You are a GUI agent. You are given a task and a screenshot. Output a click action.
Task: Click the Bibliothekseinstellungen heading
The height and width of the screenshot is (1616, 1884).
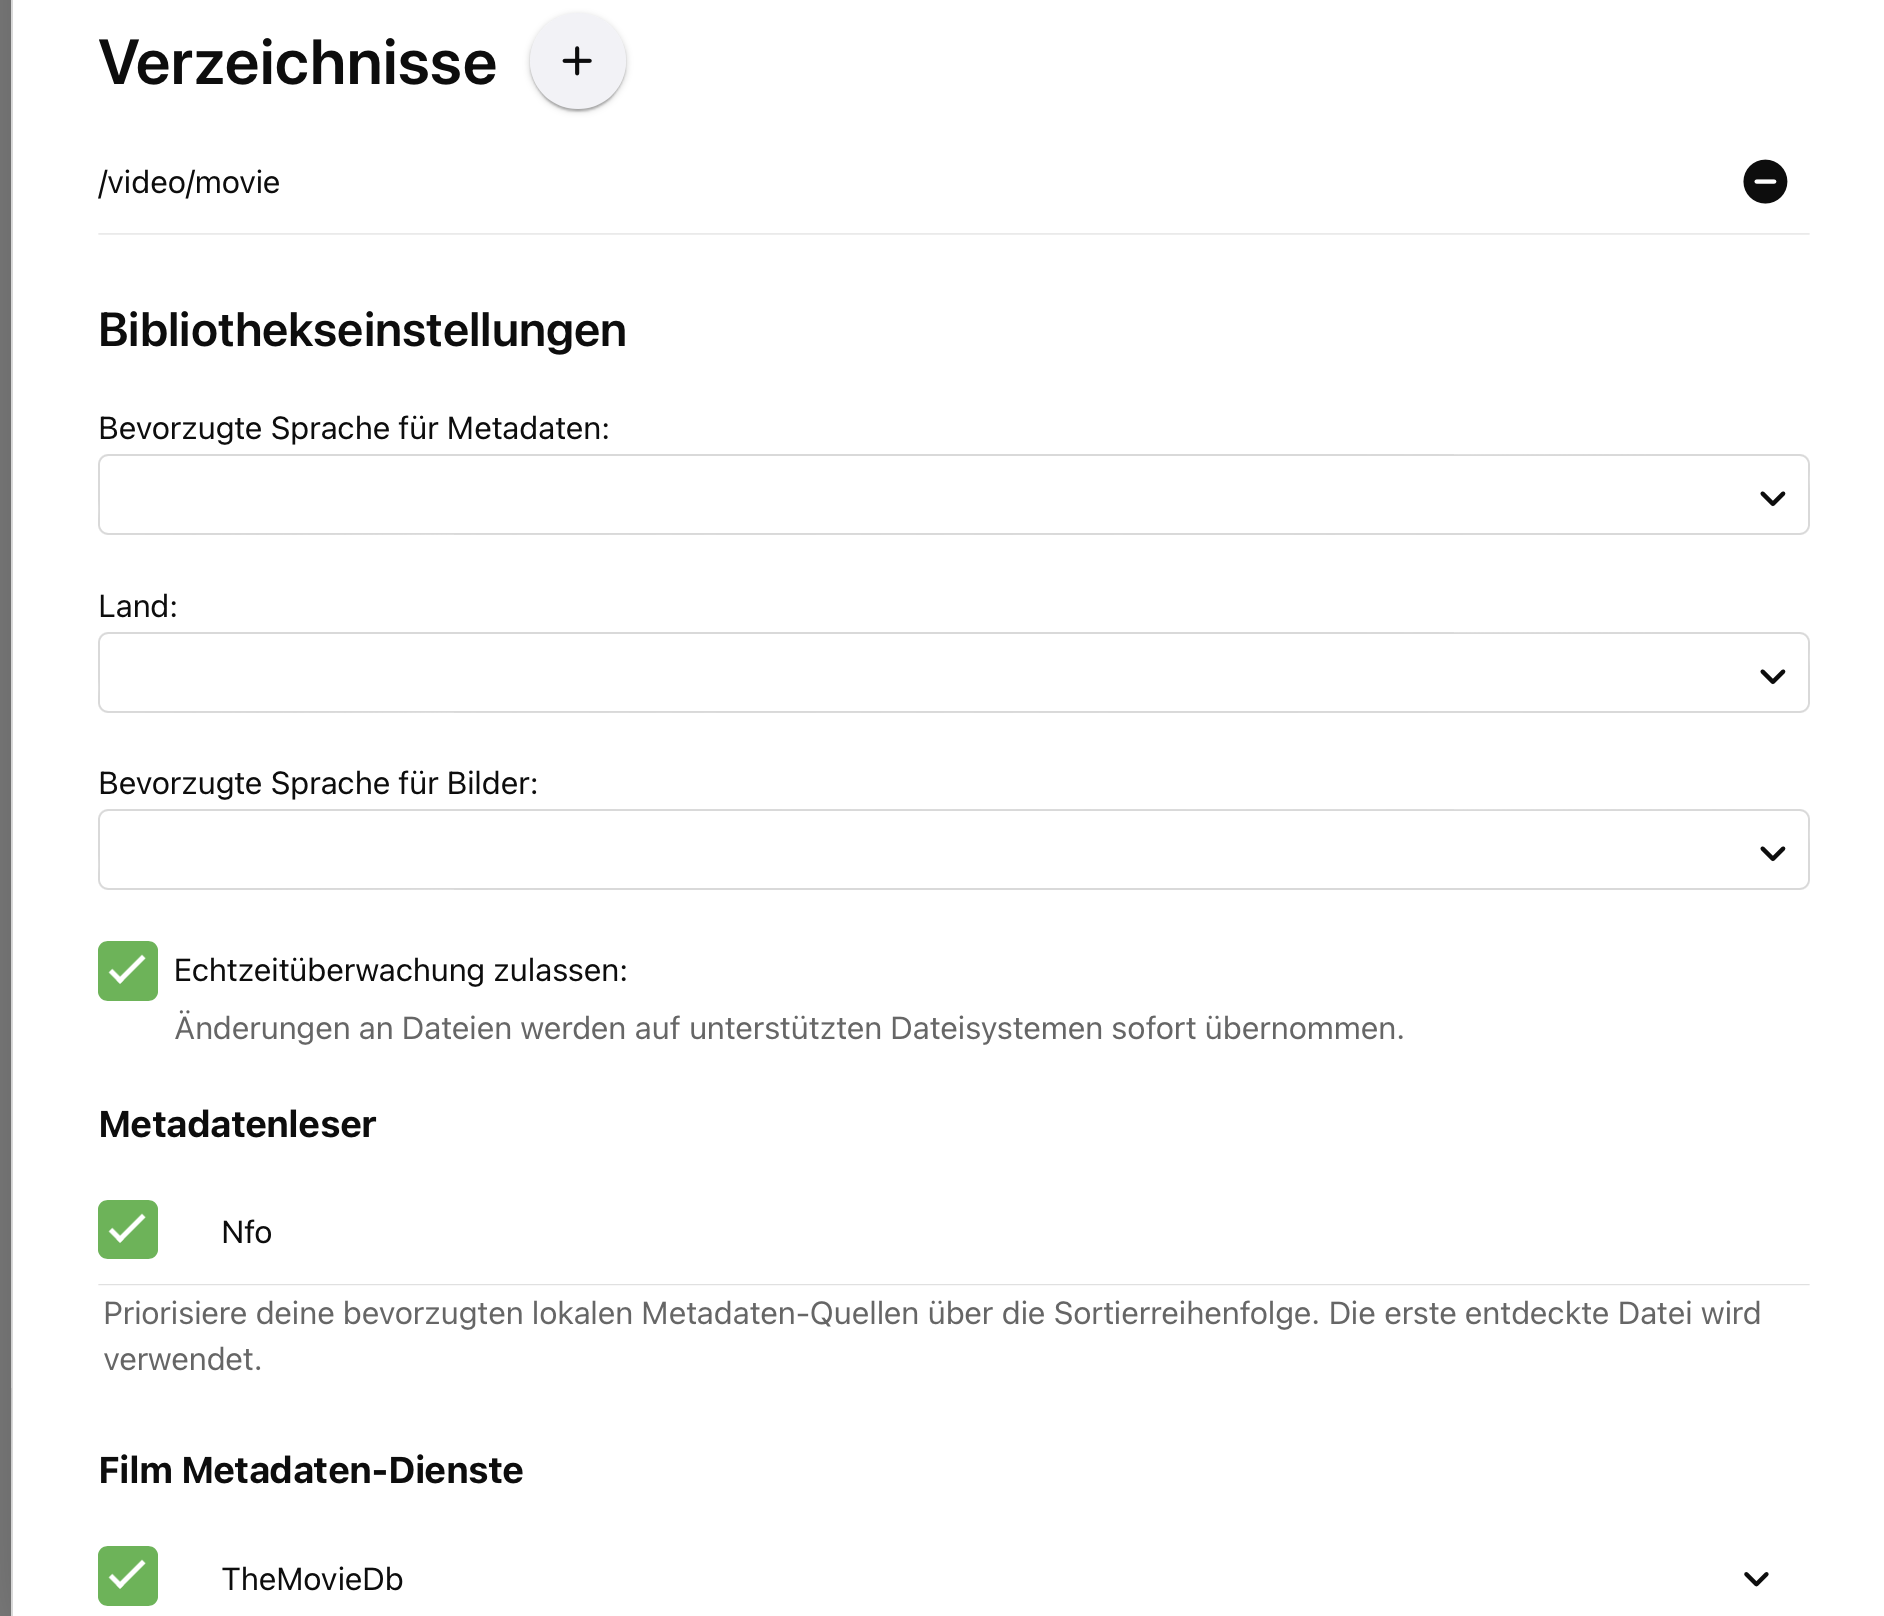[362, 331]
